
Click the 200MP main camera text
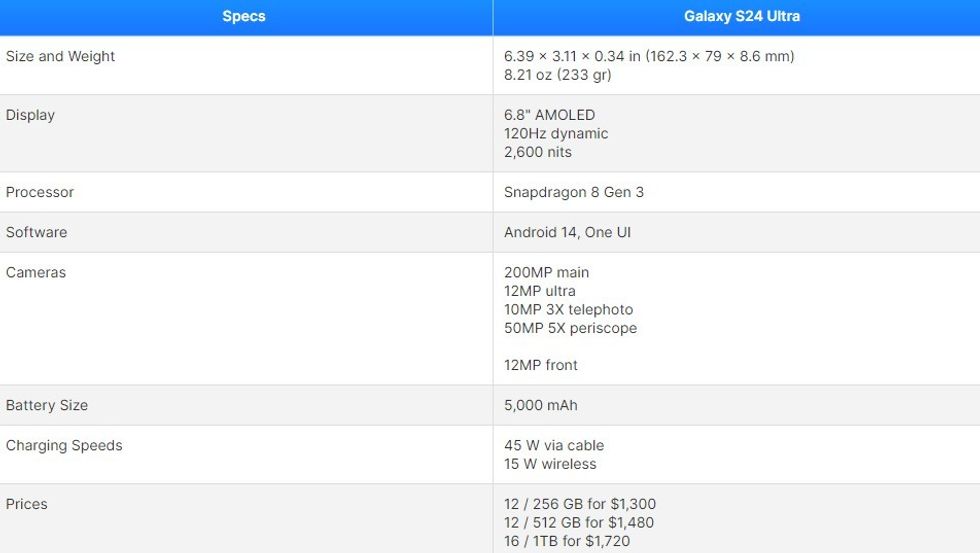546,272
